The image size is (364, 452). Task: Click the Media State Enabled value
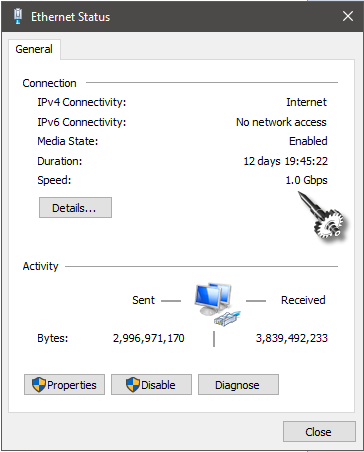[x=308, y=141]
